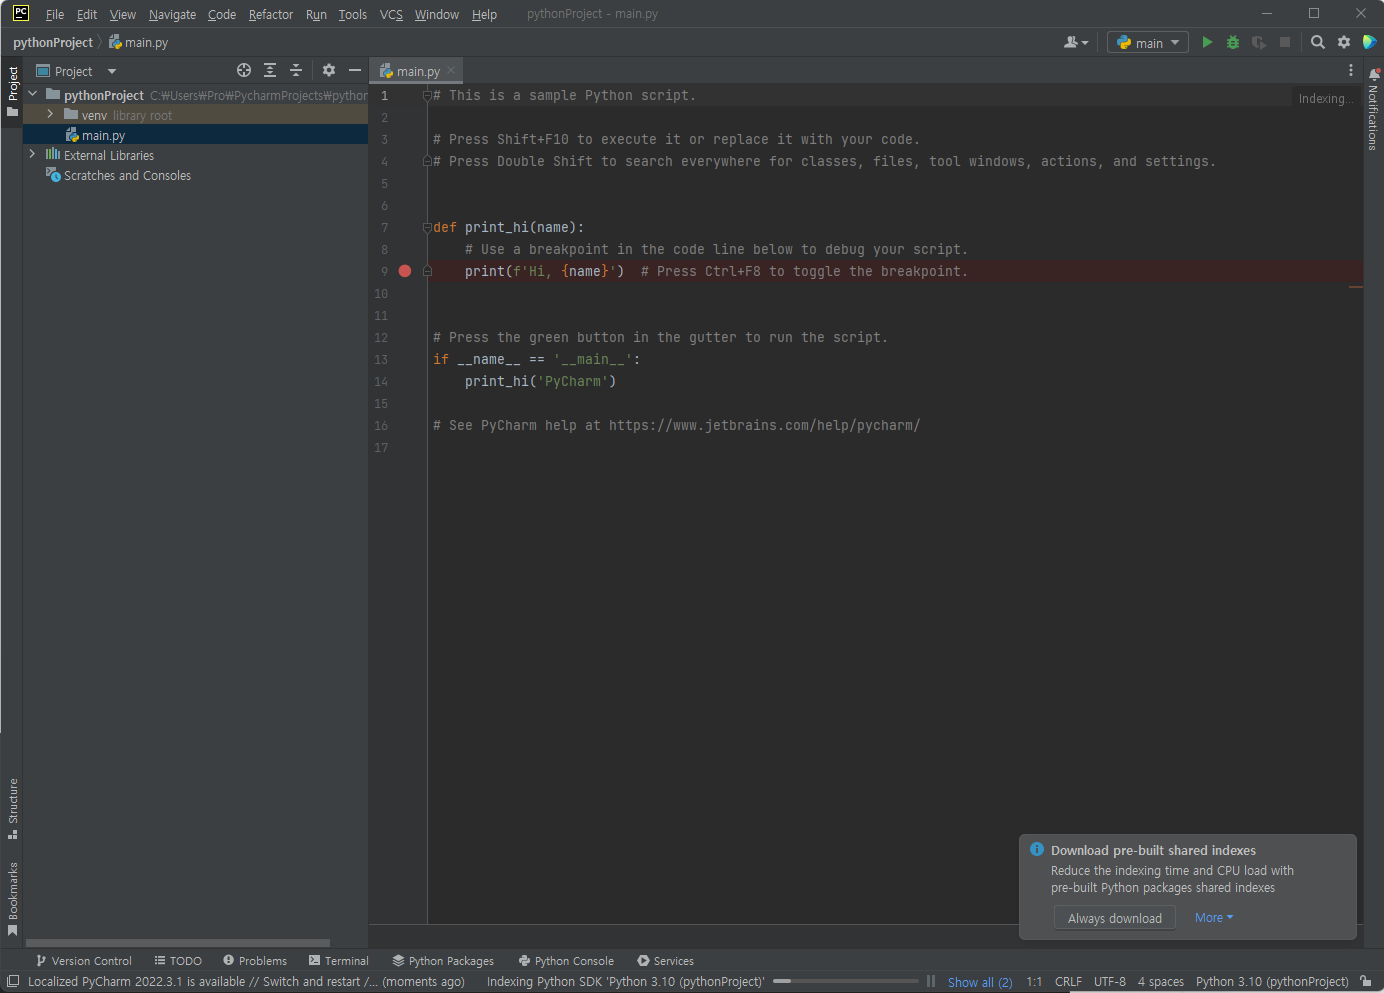Run with coverage icon in toolbar
The height and width of the screenshot is (993, 1384).
pyautogui.click(x=1259, y=42)
